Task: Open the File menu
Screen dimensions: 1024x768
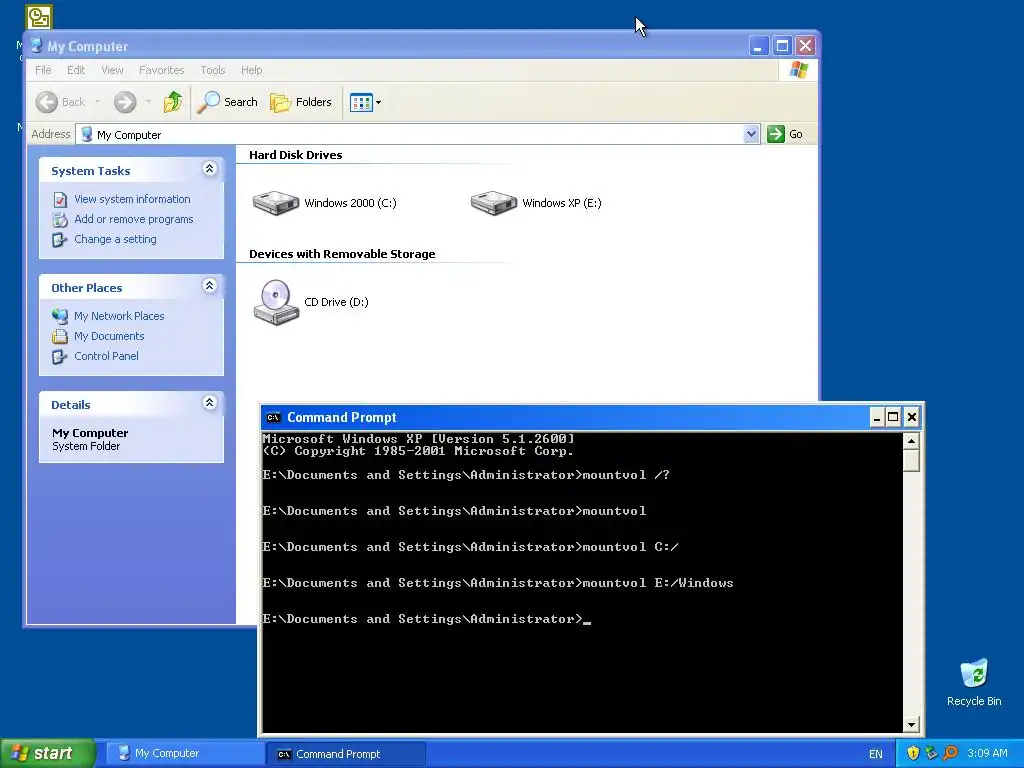Action: point(43,70)
